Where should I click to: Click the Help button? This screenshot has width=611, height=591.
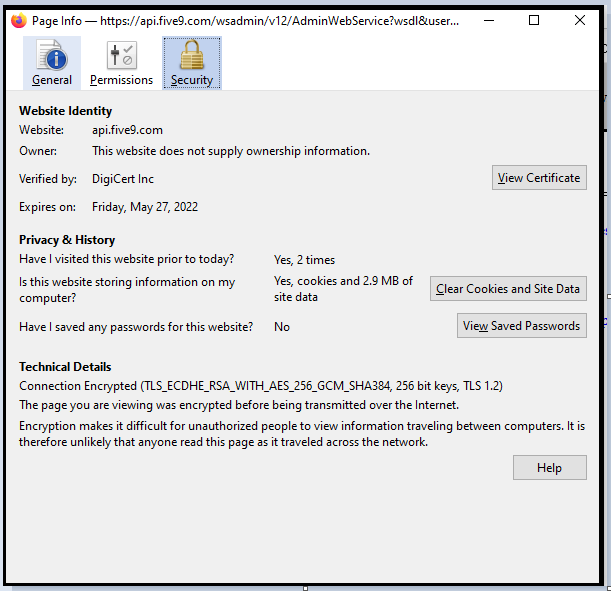click(549, 468)
